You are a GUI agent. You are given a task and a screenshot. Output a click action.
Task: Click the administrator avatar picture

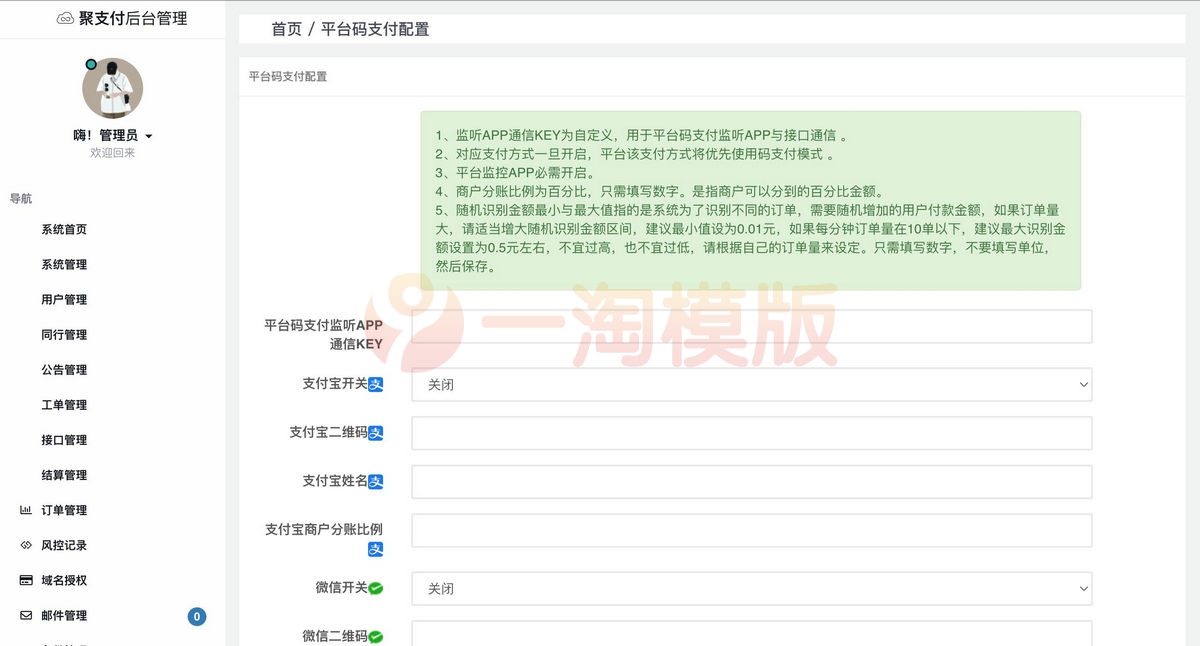click(x=113, y=88)
